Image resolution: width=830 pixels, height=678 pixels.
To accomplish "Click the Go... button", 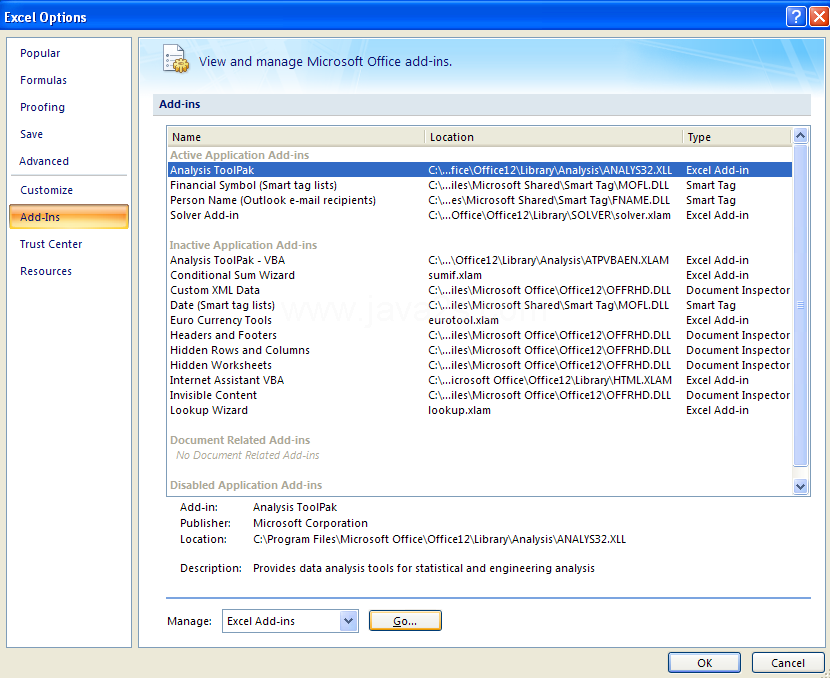I will coord(405,621).
